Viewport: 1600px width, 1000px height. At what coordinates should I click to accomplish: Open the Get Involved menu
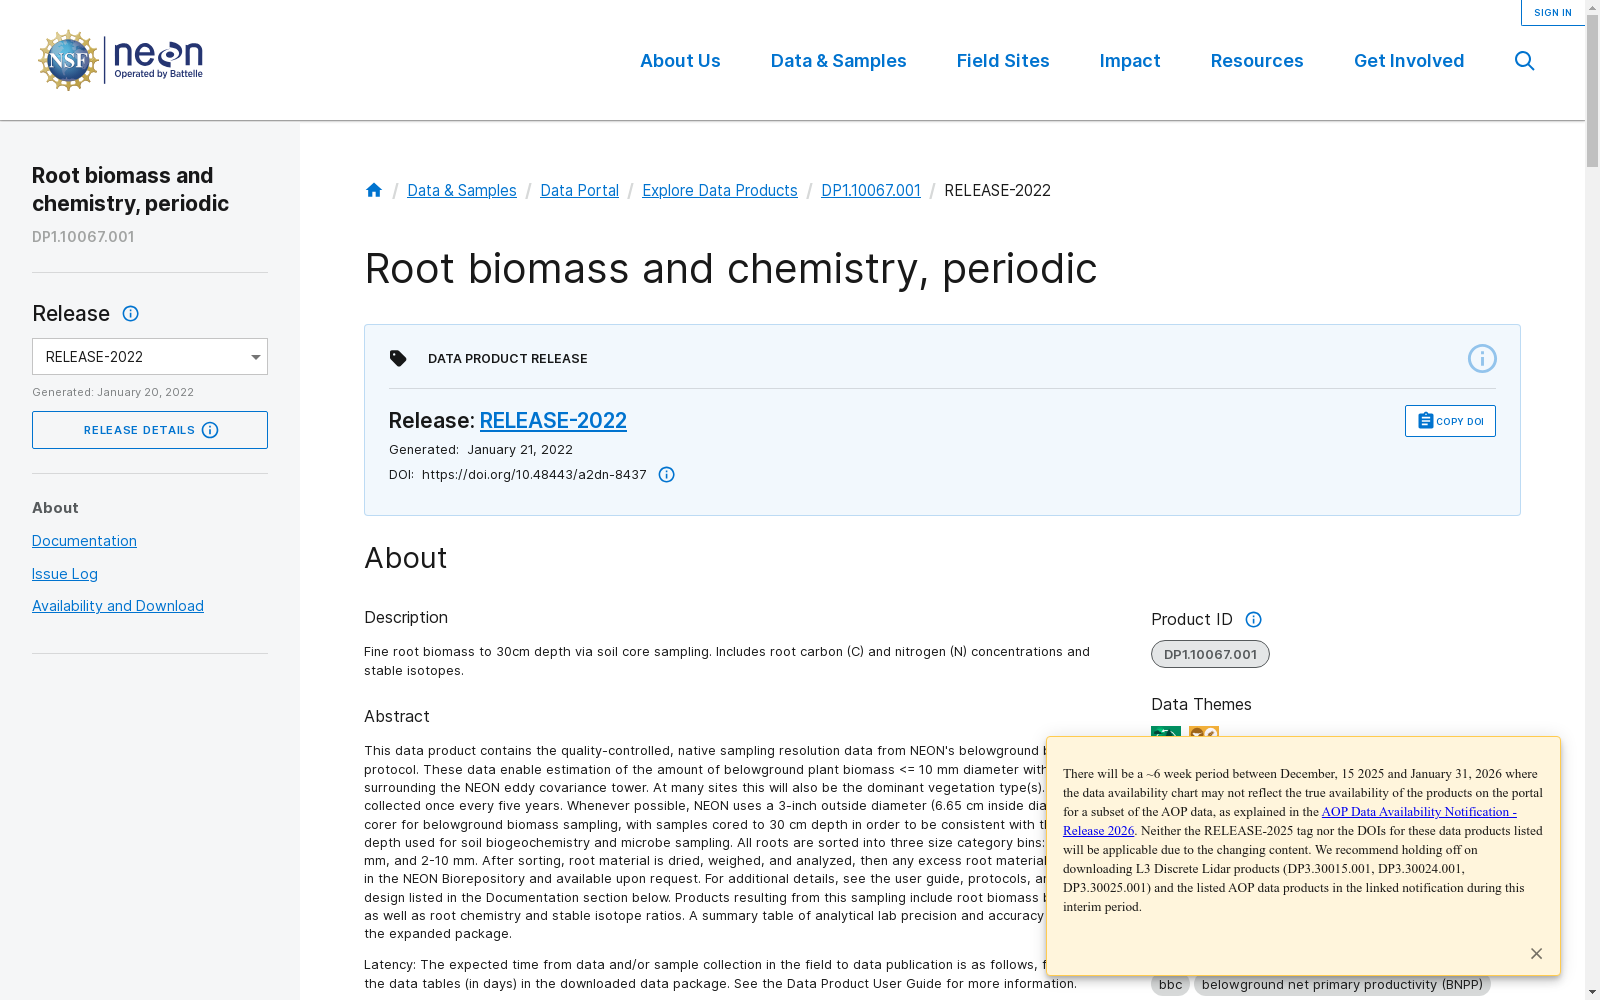(x=1409, y=61)
